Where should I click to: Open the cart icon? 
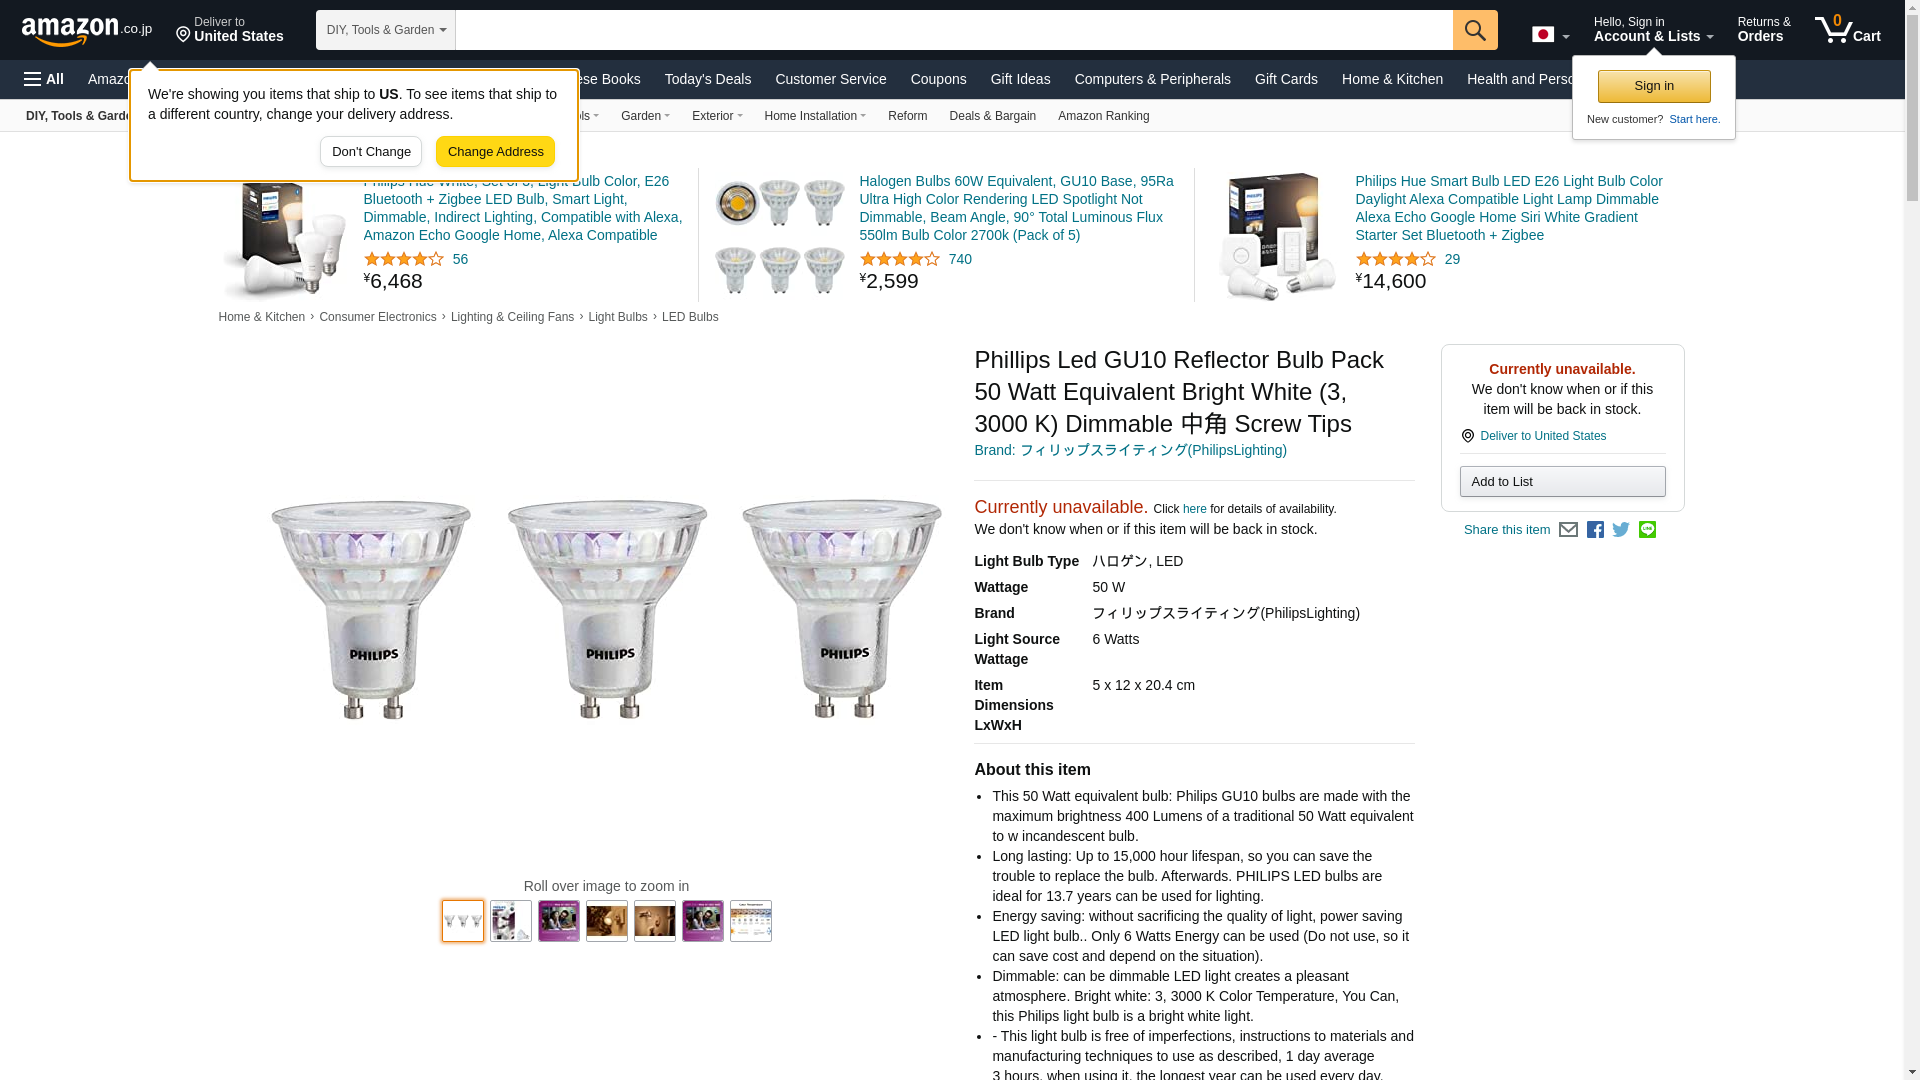(x=1848, y=30)
